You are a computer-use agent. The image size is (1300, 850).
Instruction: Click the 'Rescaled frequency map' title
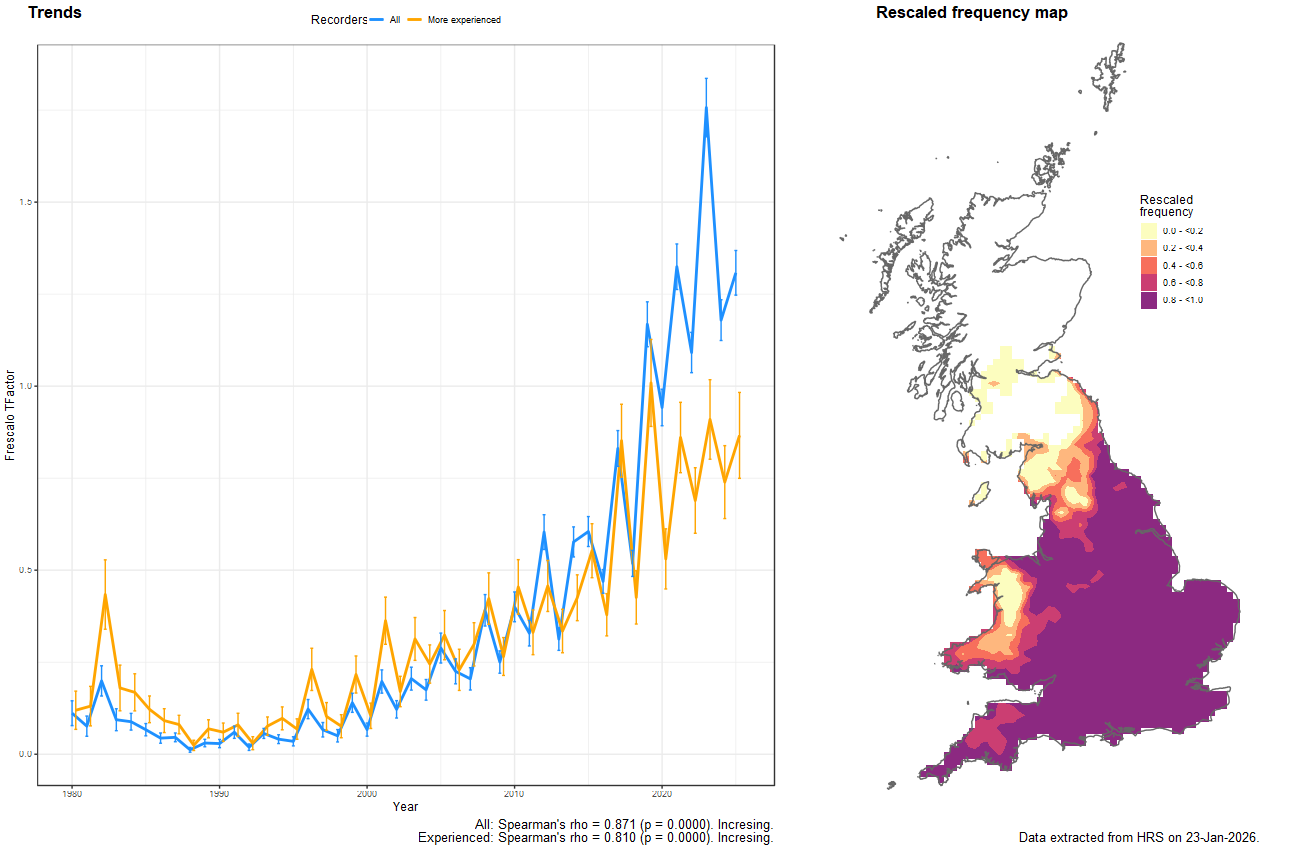(971, 13)
